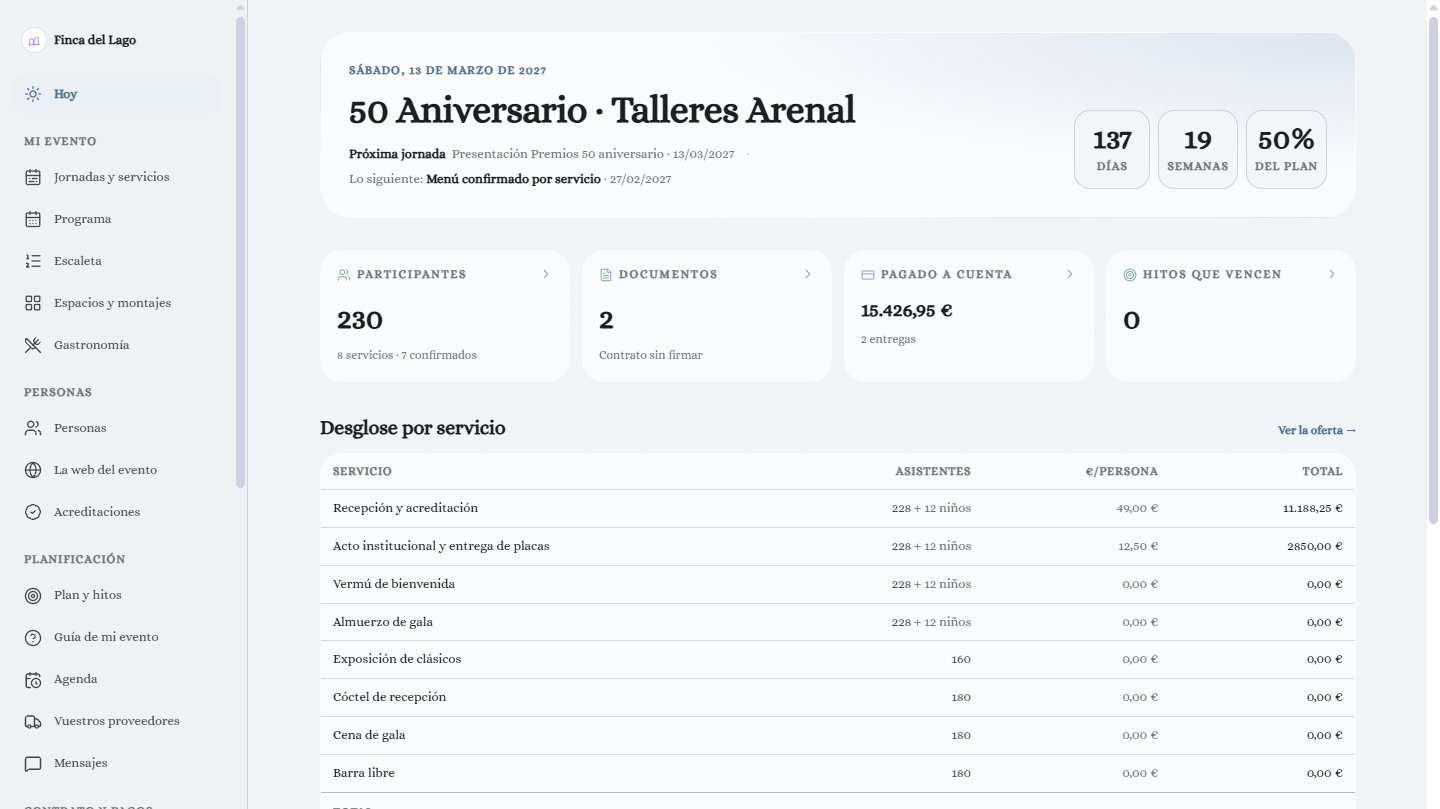
Task: Follow the Ver la oferta link
Action: (x=1317, y=430)
